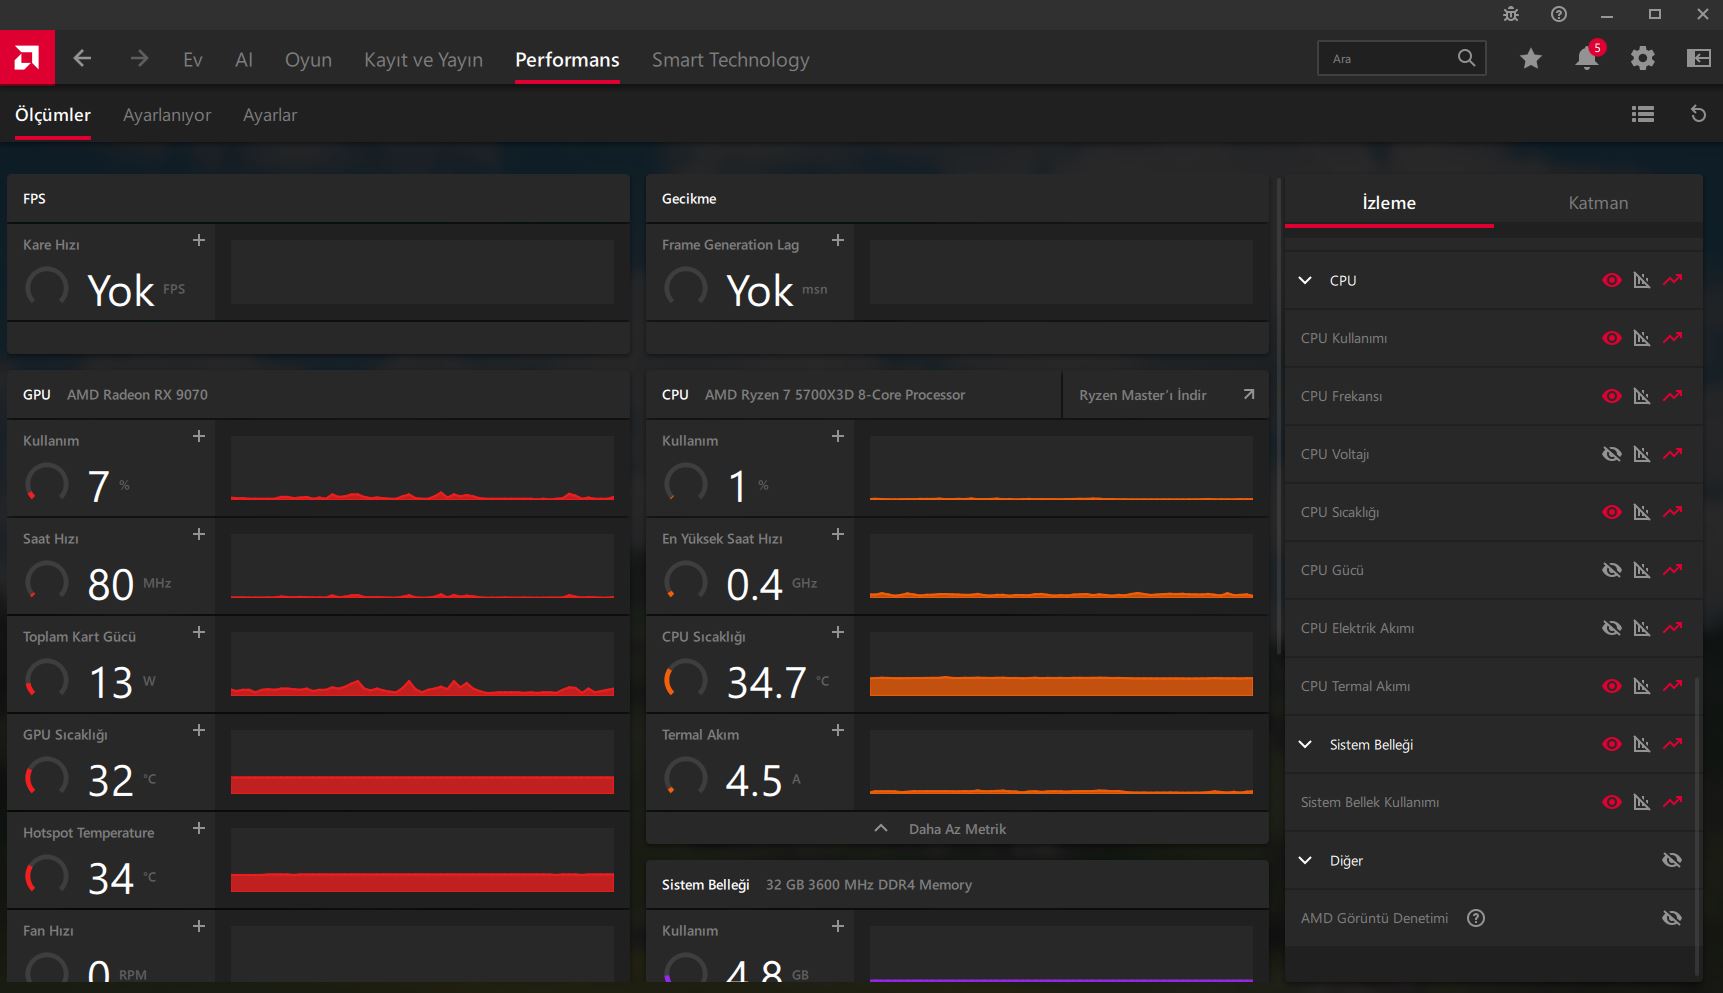The image size is (1723, 993).
Task: Hide CPU Sıcaklığı with eye toggle
Action: [1612, 512]
